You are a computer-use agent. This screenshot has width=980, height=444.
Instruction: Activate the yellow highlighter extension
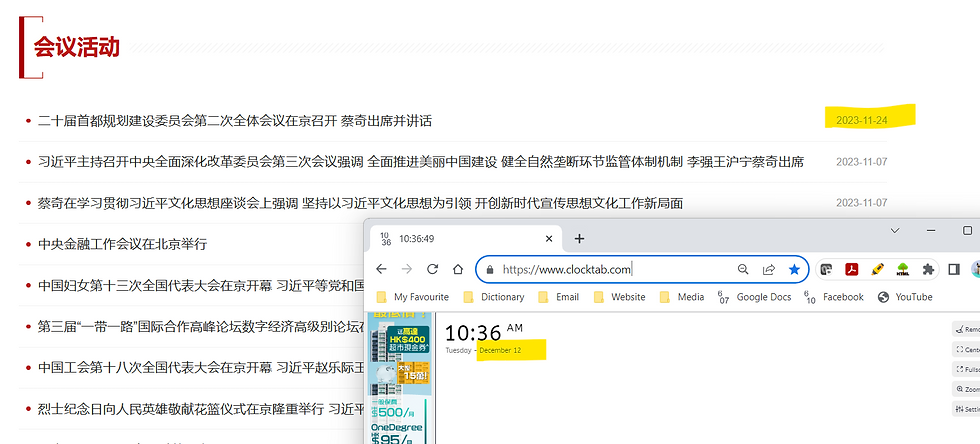878,270
